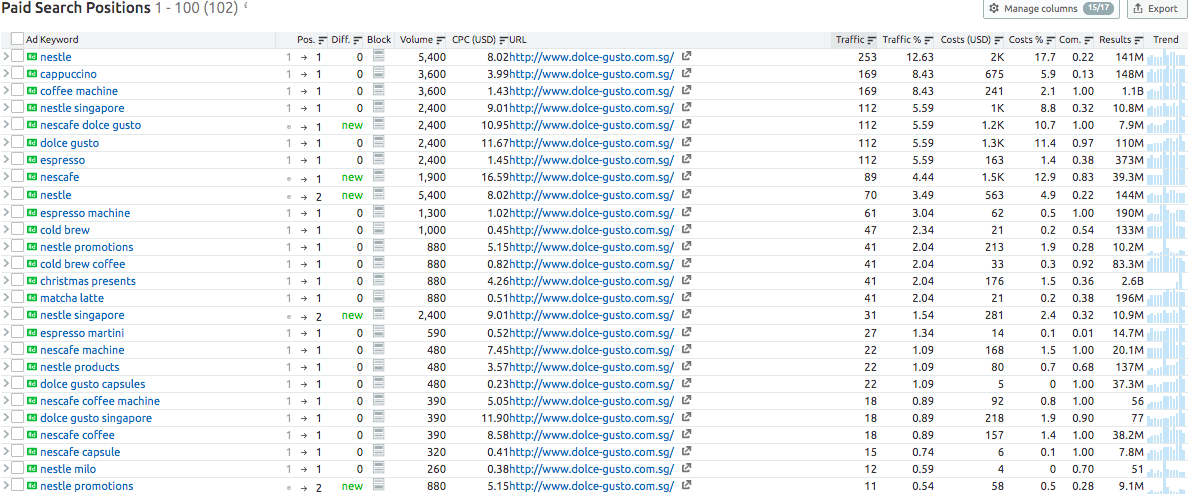The height and width of the screenshot is (494, 1198).
Task: Click the URL column header
Action: (518, 40)
